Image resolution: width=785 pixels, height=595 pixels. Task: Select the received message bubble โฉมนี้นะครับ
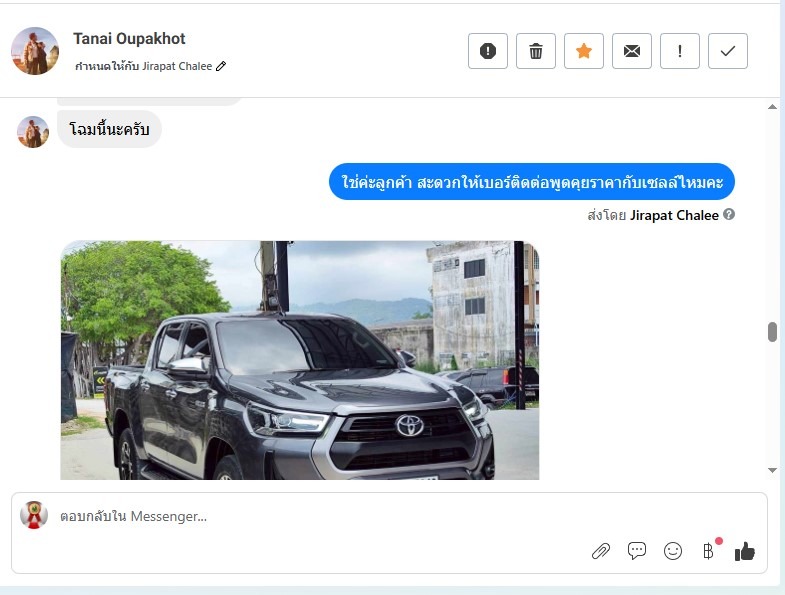tap(109, 129)
